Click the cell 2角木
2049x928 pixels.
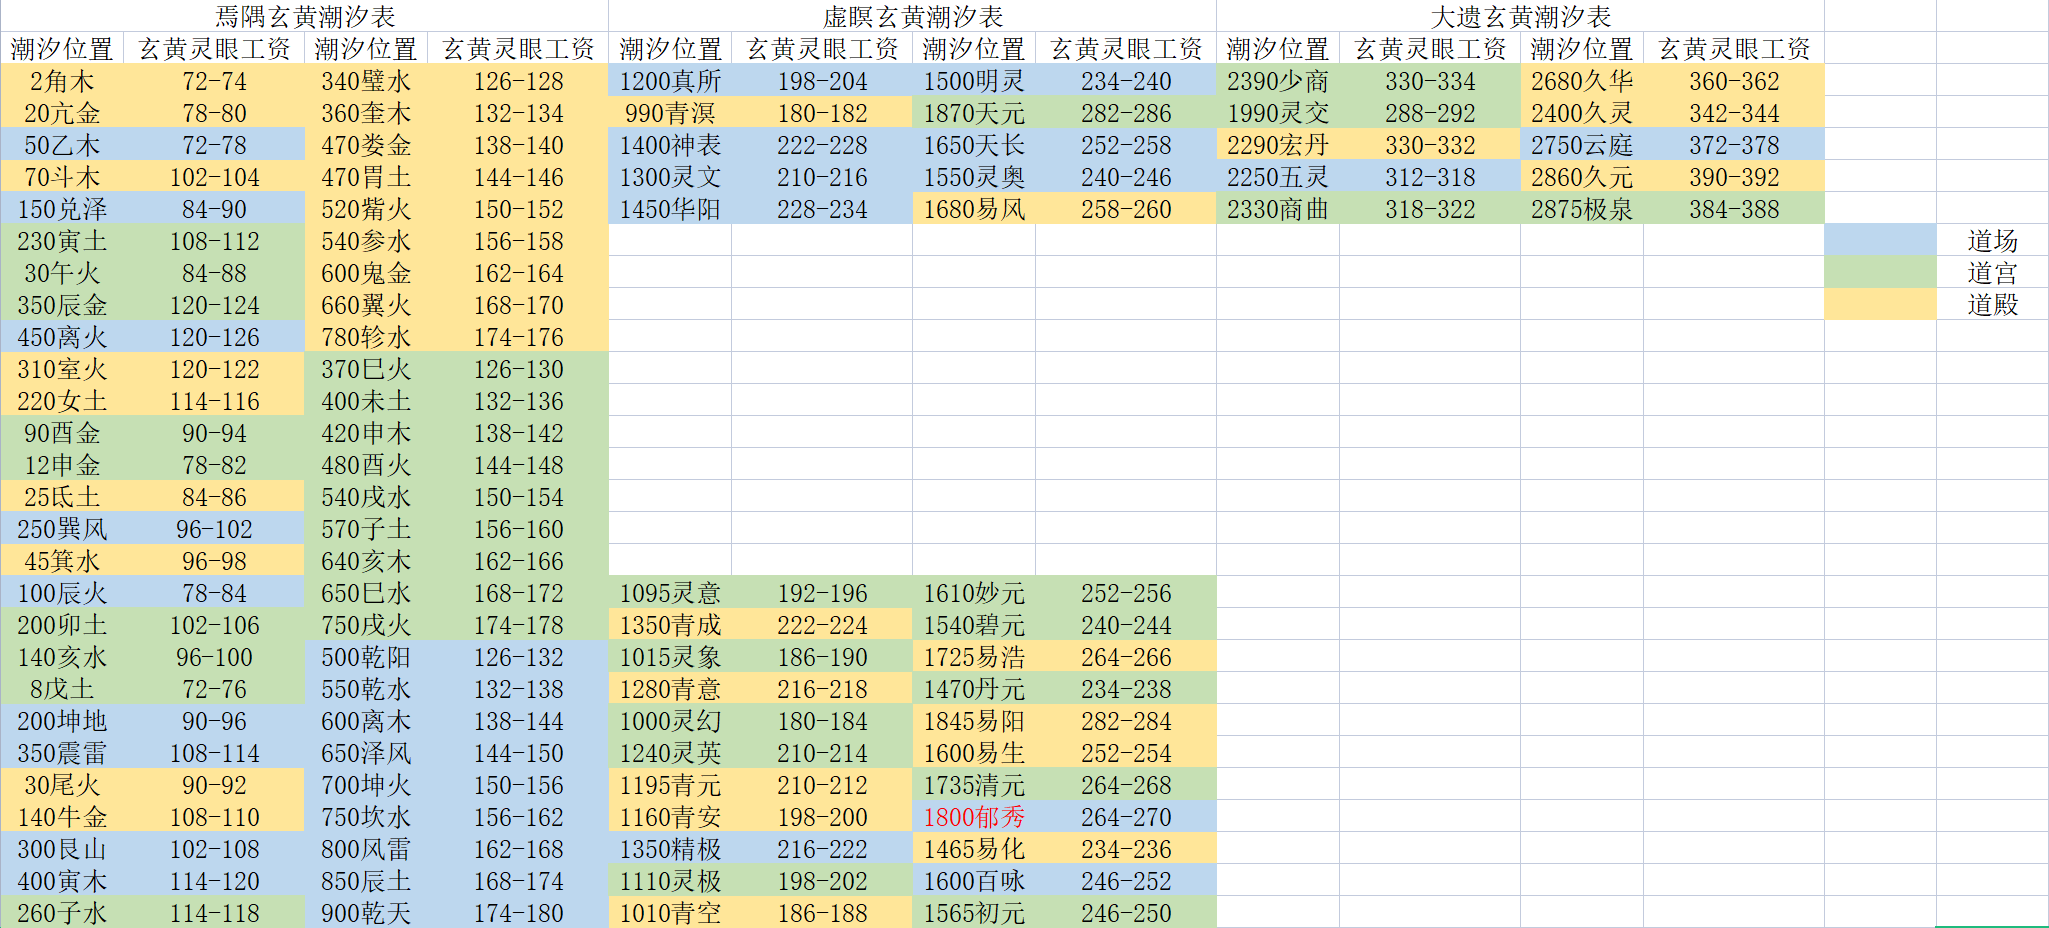pyautogui.click(x=62, y=80)
